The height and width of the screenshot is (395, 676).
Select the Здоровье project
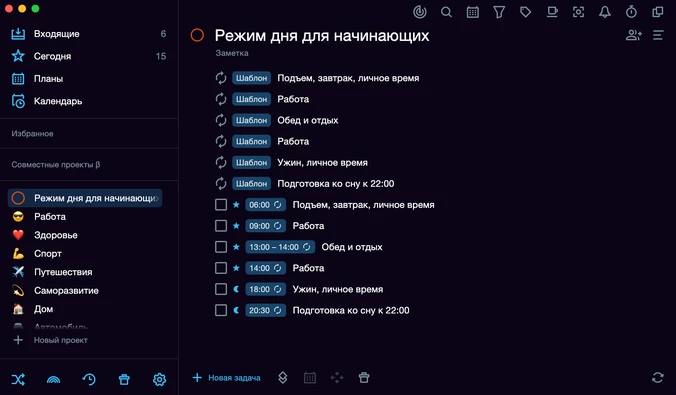click(85, 235)
